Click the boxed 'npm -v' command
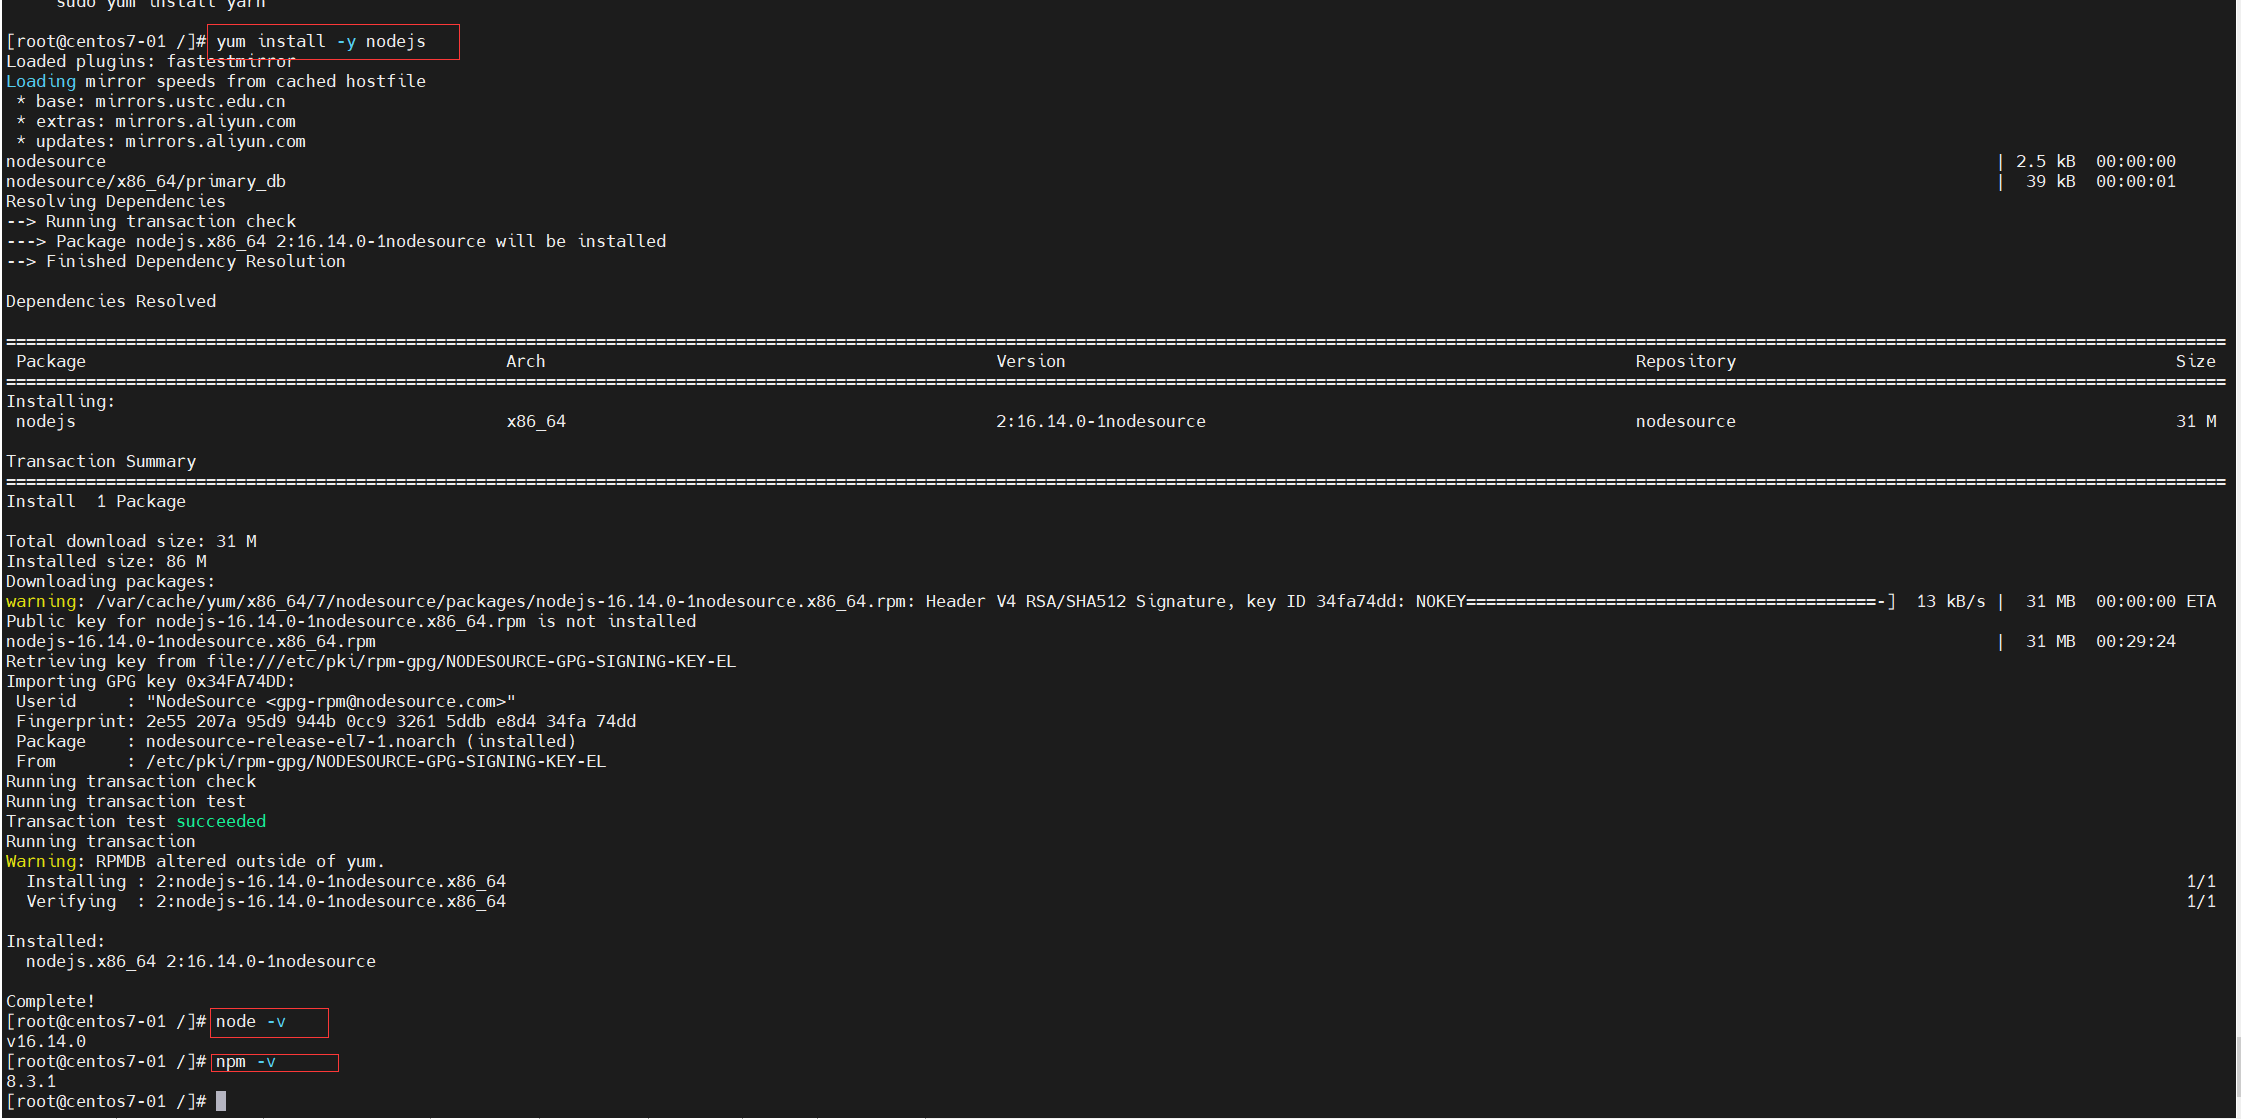2241x1119 pixels. (x=246, y=1061)
